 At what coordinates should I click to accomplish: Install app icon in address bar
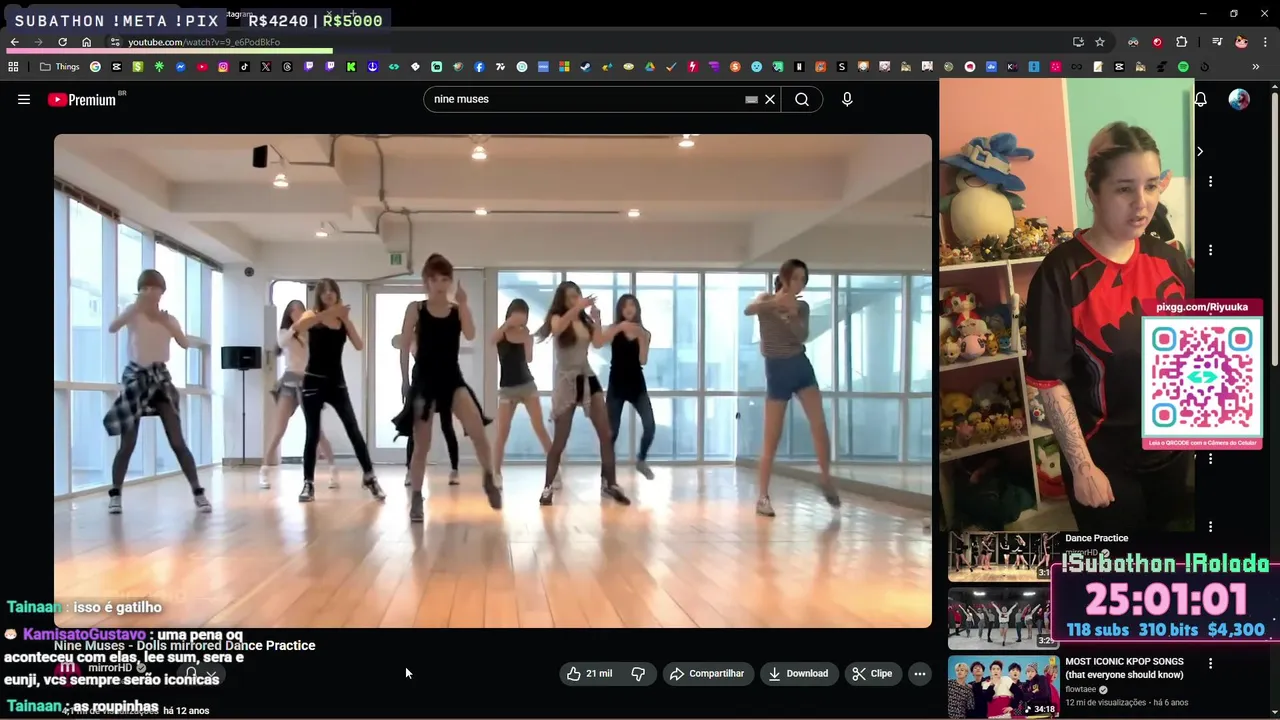point(1078,42)
